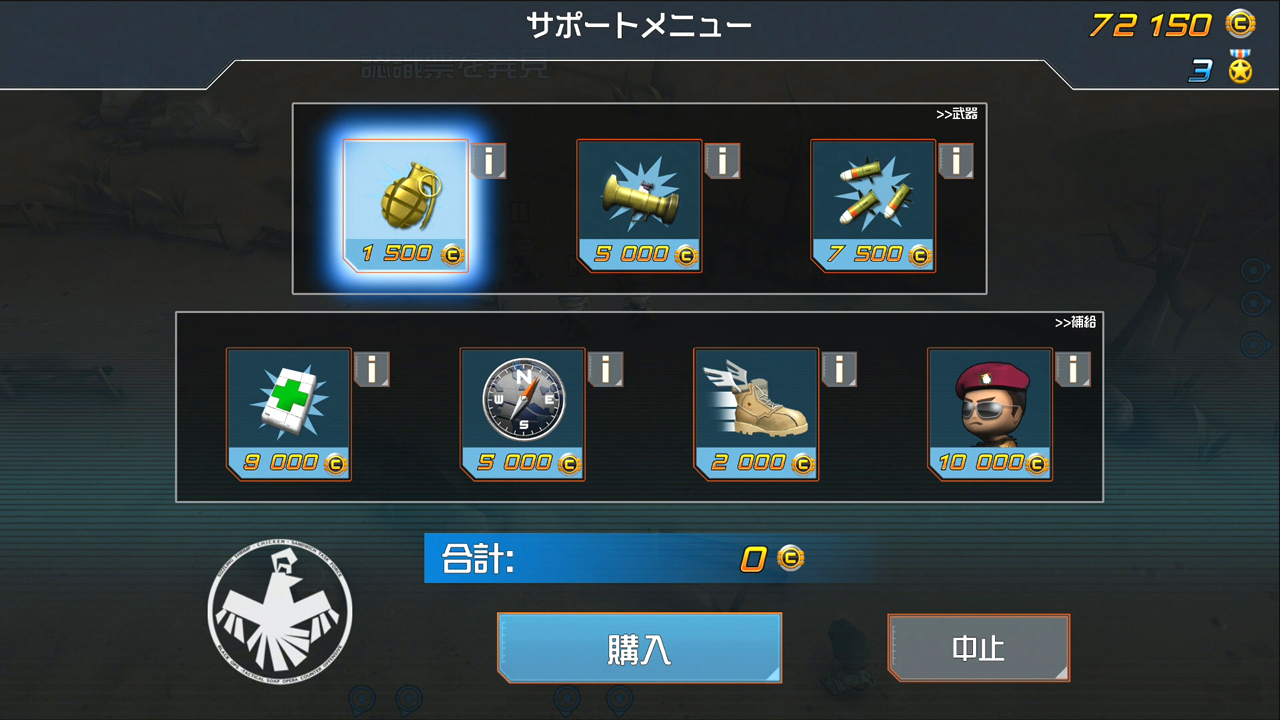Click the 中止 cancel button
Screen dimensions: 1280x720
(x=979, y=648)
